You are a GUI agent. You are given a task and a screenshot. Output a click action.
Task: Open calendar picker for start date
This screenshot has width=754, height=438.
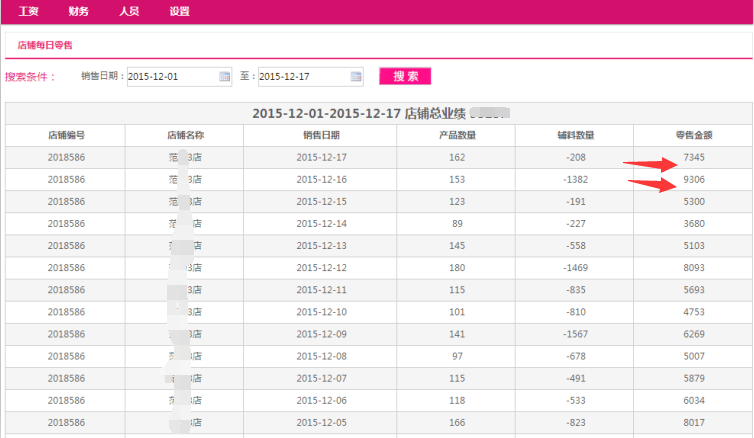click(225, 77)
